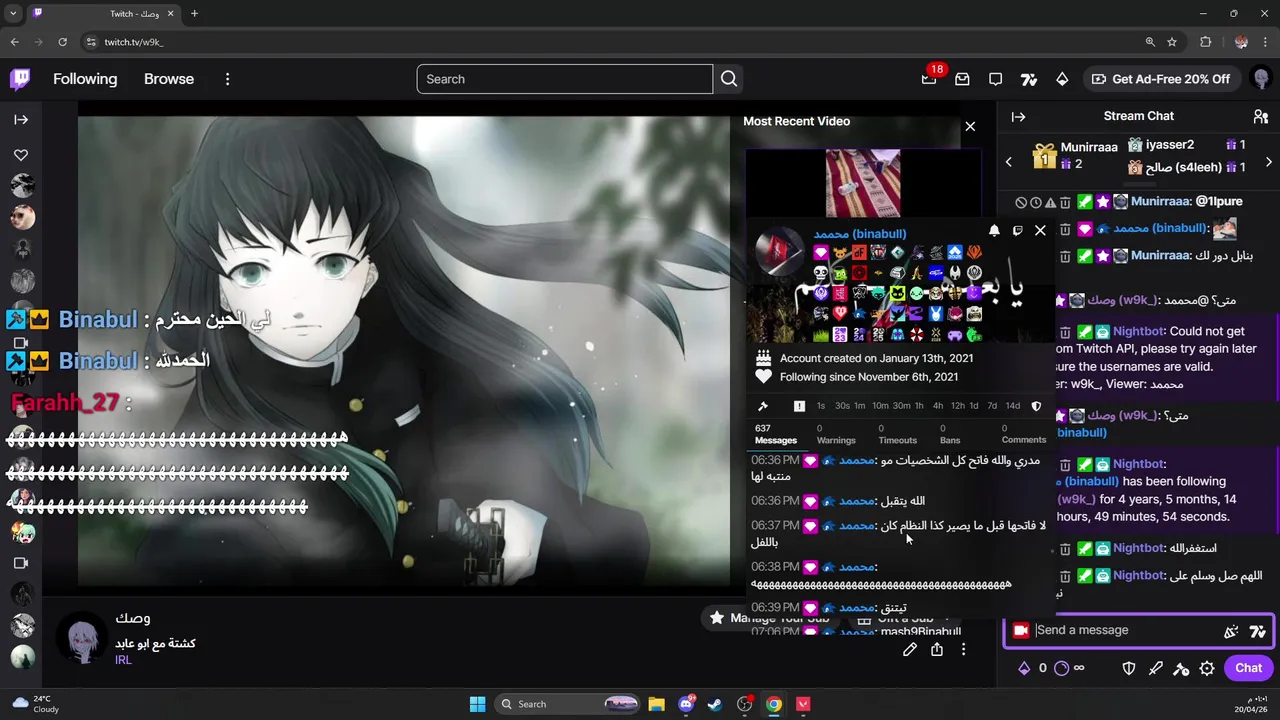Switch to the Bans tab
Screen dimensions: 1280x720
950,434
